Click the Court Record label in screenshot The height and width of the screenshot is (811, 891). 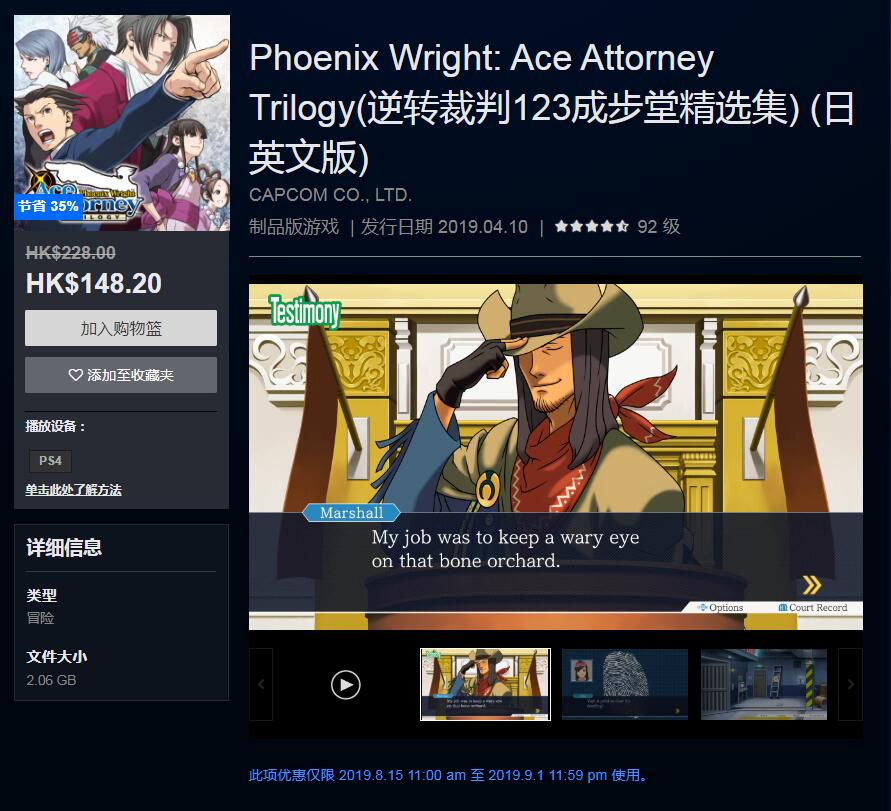pyautogui.click(x=813, y=608)
